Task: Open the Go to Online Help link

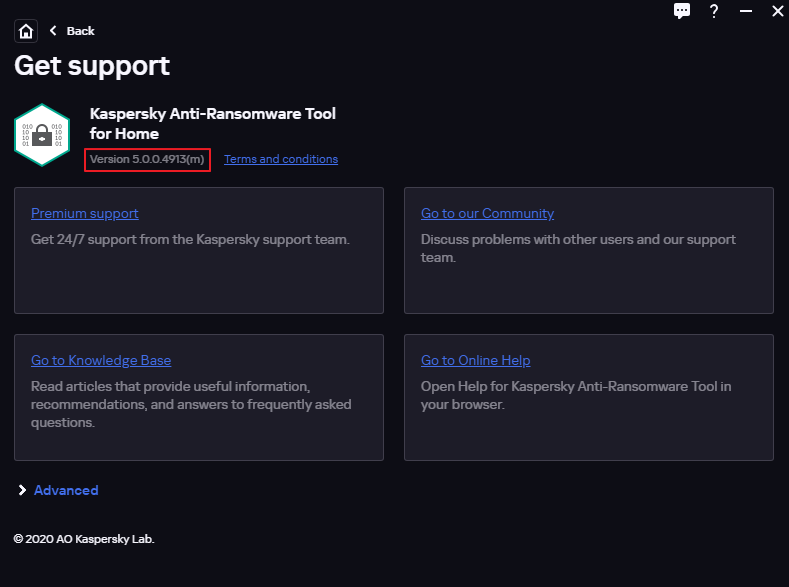Action: tap(476, 360)
